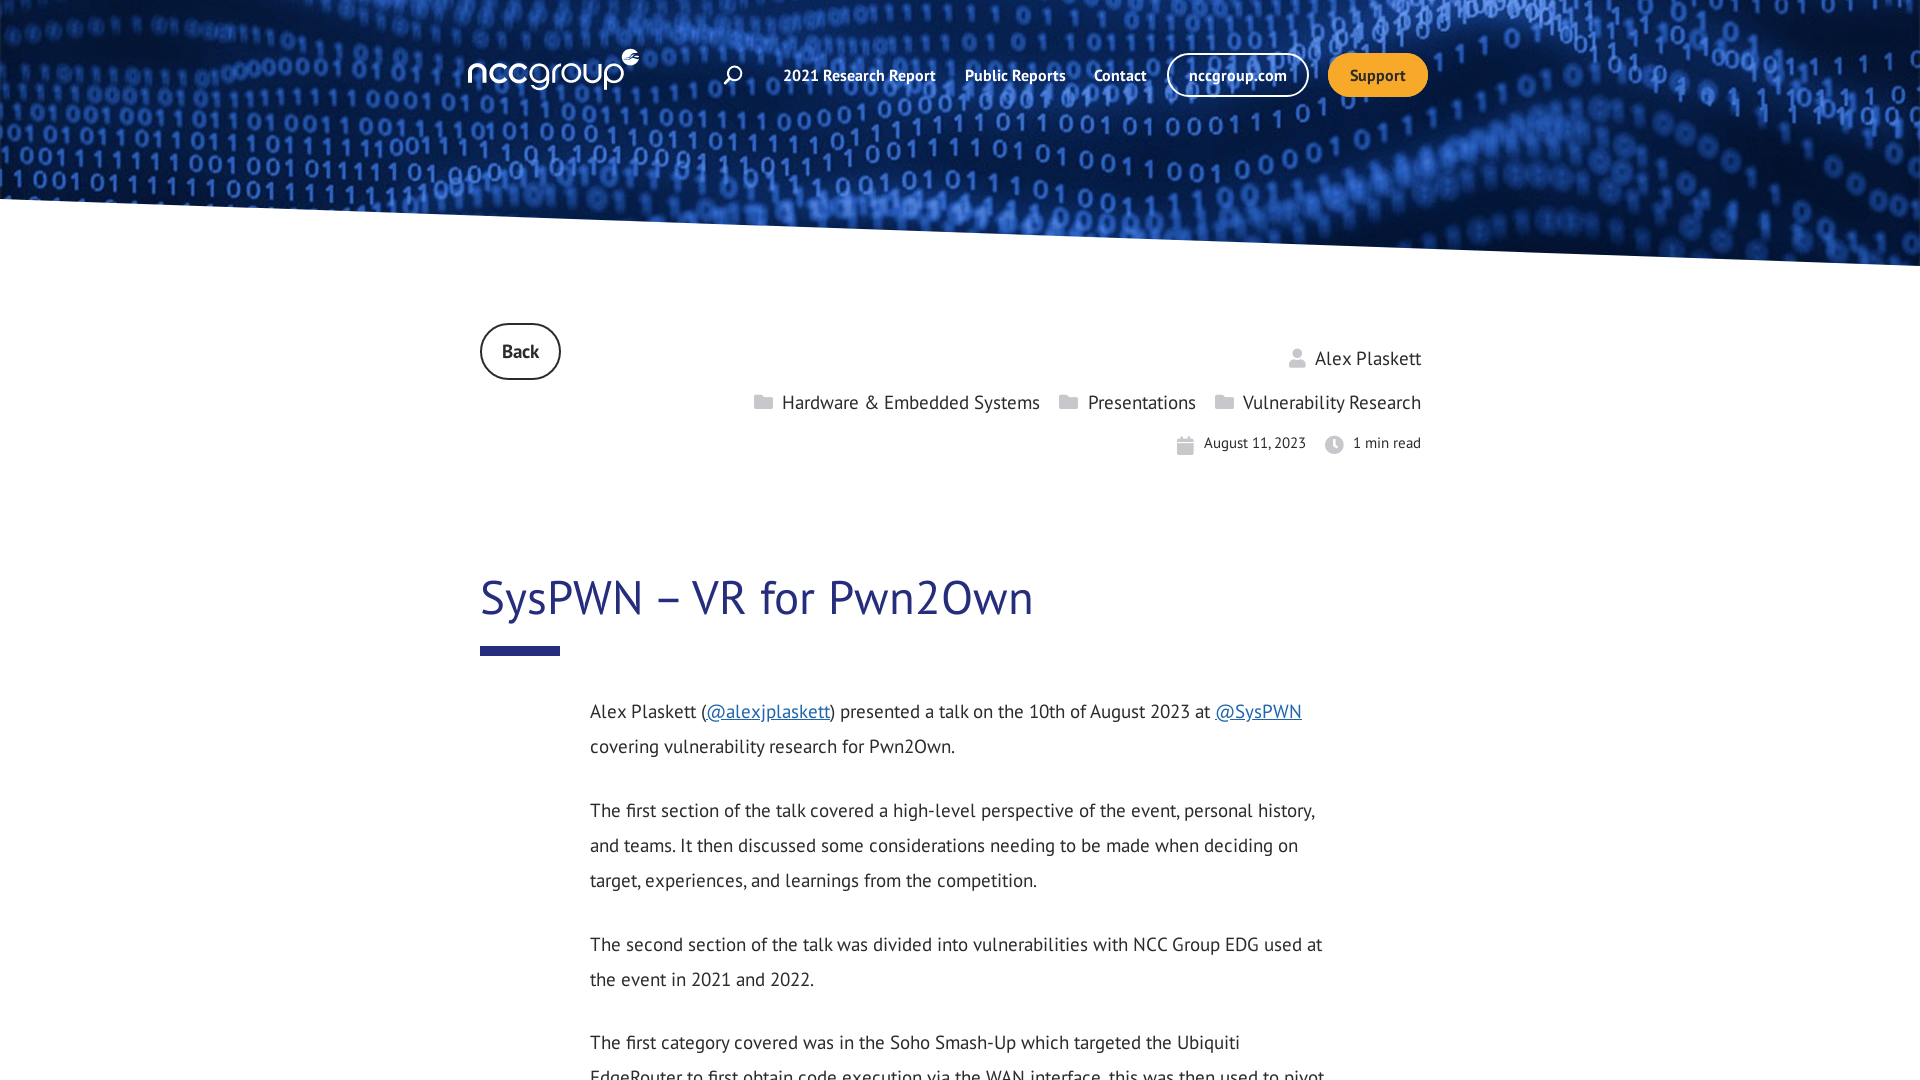This screenshot has width=1920, height=1080.
Task: Click the @alexjplaskett Twitter handle link
Action: pos(767,711)
